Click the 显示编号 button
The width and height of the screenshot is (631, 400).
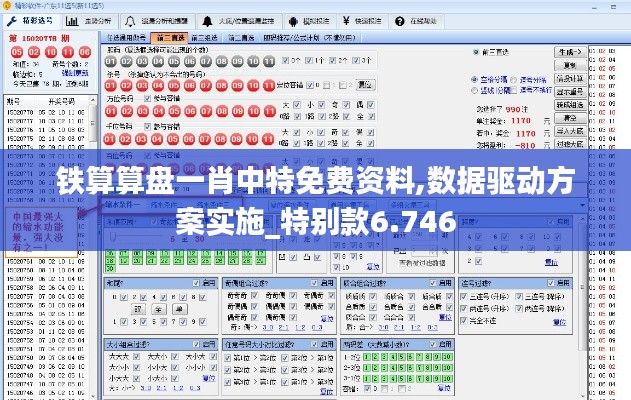570,92
